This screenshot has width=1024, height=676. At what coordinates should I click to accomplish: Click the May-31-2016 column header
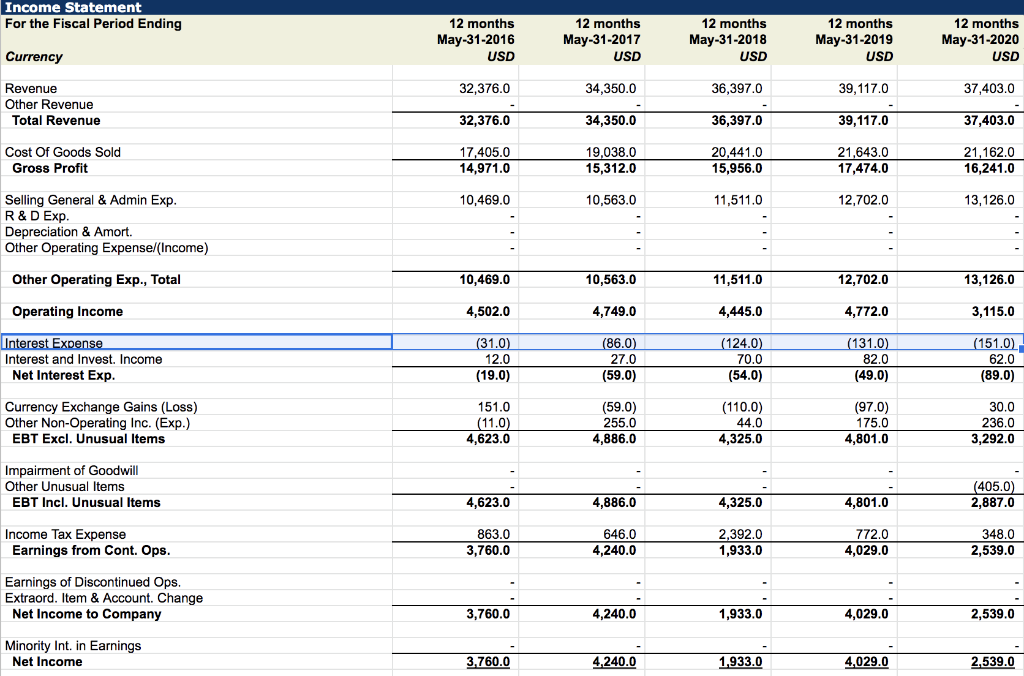pos(481,30)
